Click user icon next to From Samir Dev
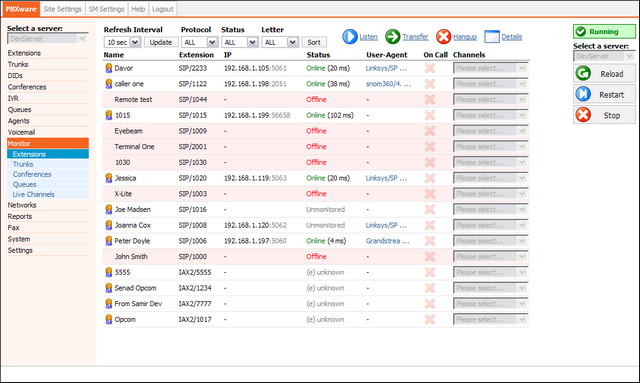 pyautogui.click(x=109, y=304)
